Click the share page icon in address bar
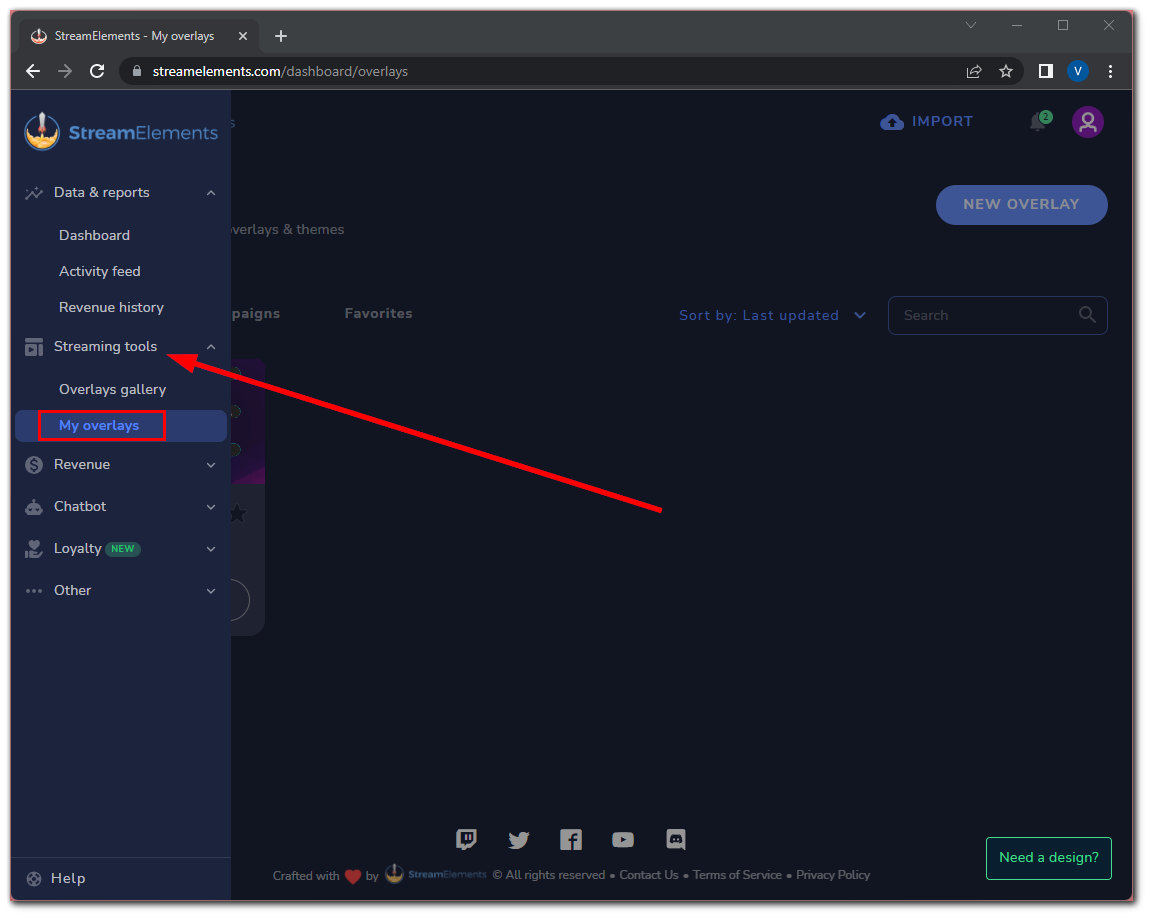The width and height of the screenshot is (1151, 919). (x=974, y=71)
